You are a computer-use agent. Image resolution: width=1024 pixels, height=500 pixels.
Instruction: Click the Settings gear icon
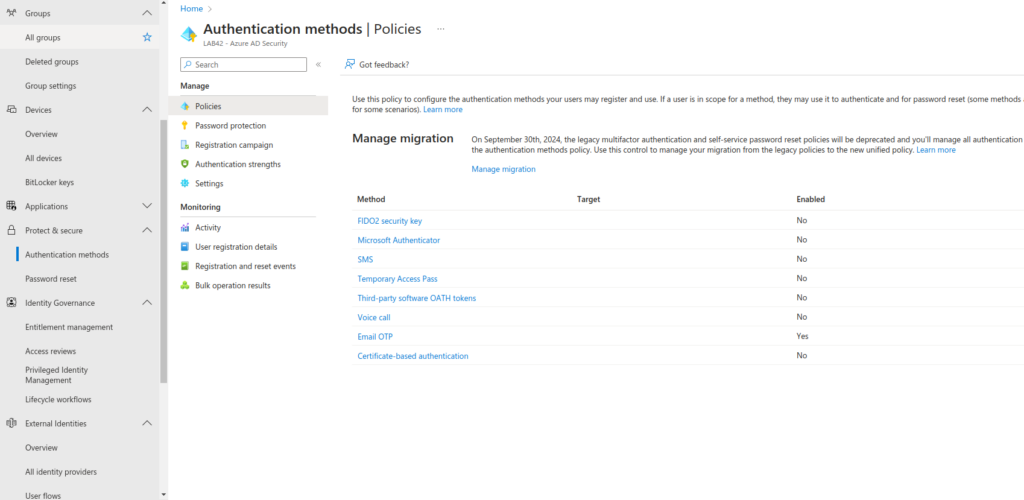click(185, 183)
